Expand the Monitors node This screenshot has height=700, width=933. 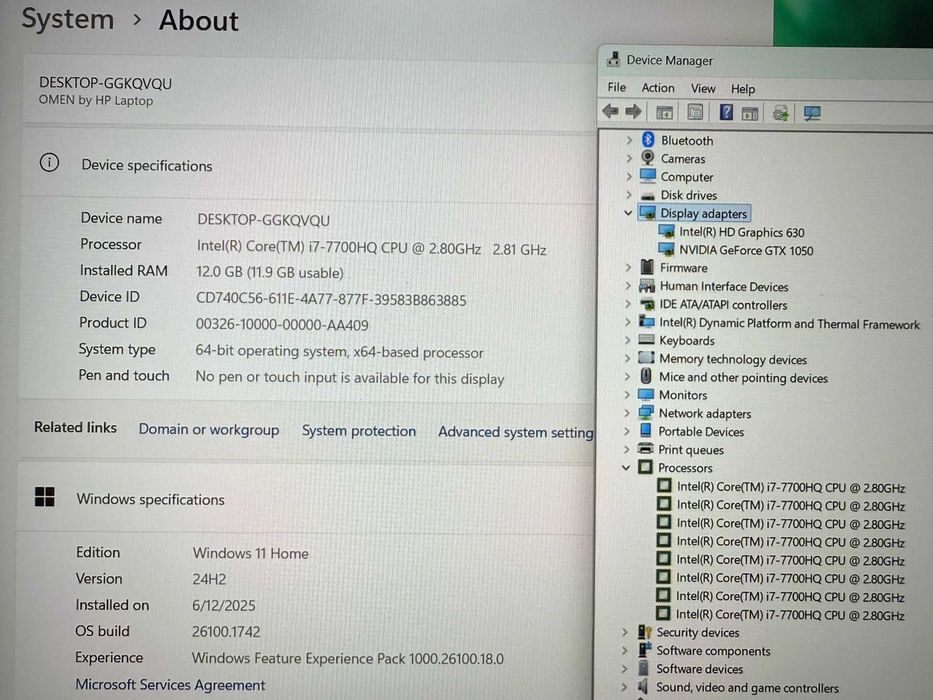point(627,395)
